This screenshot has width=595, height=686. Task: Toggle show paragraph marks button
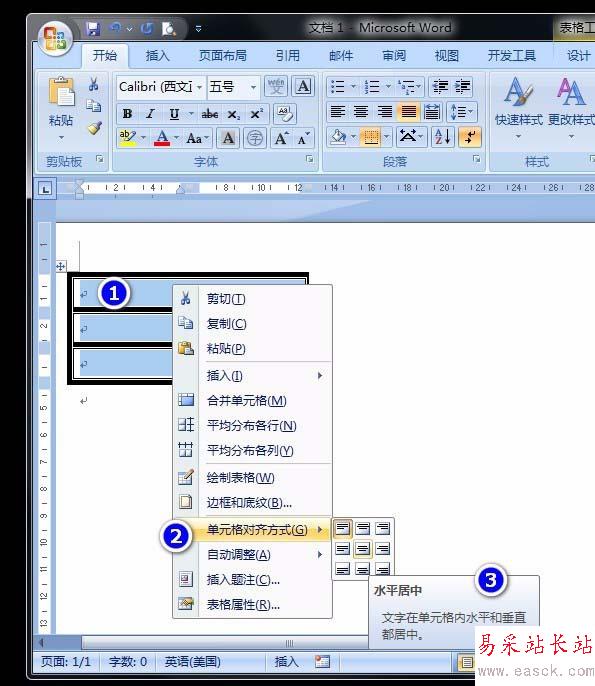click(470, 137)
